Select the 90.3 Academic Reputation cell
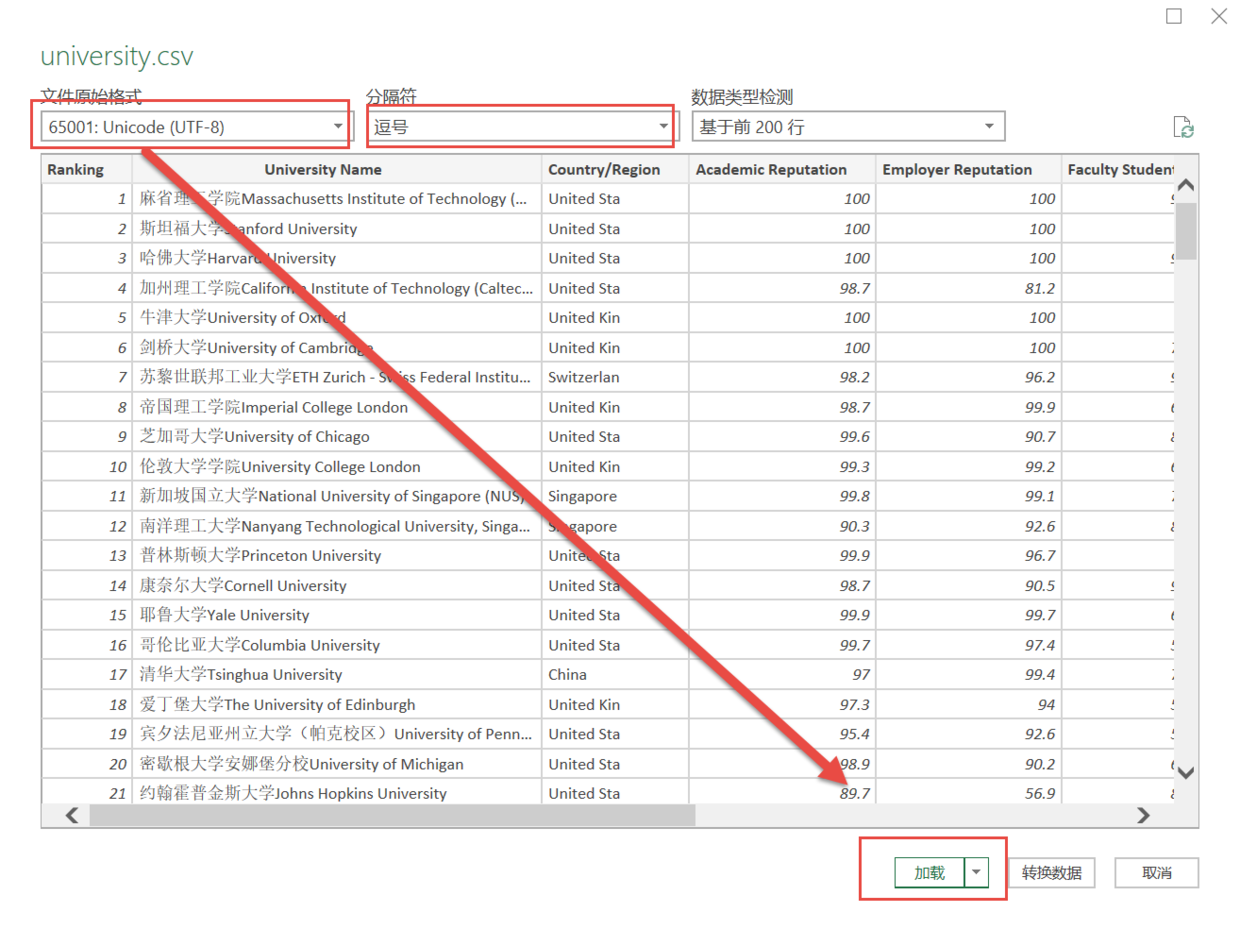Image resolution: width=1240 pixels, height=929 pixels. (783, 526)
